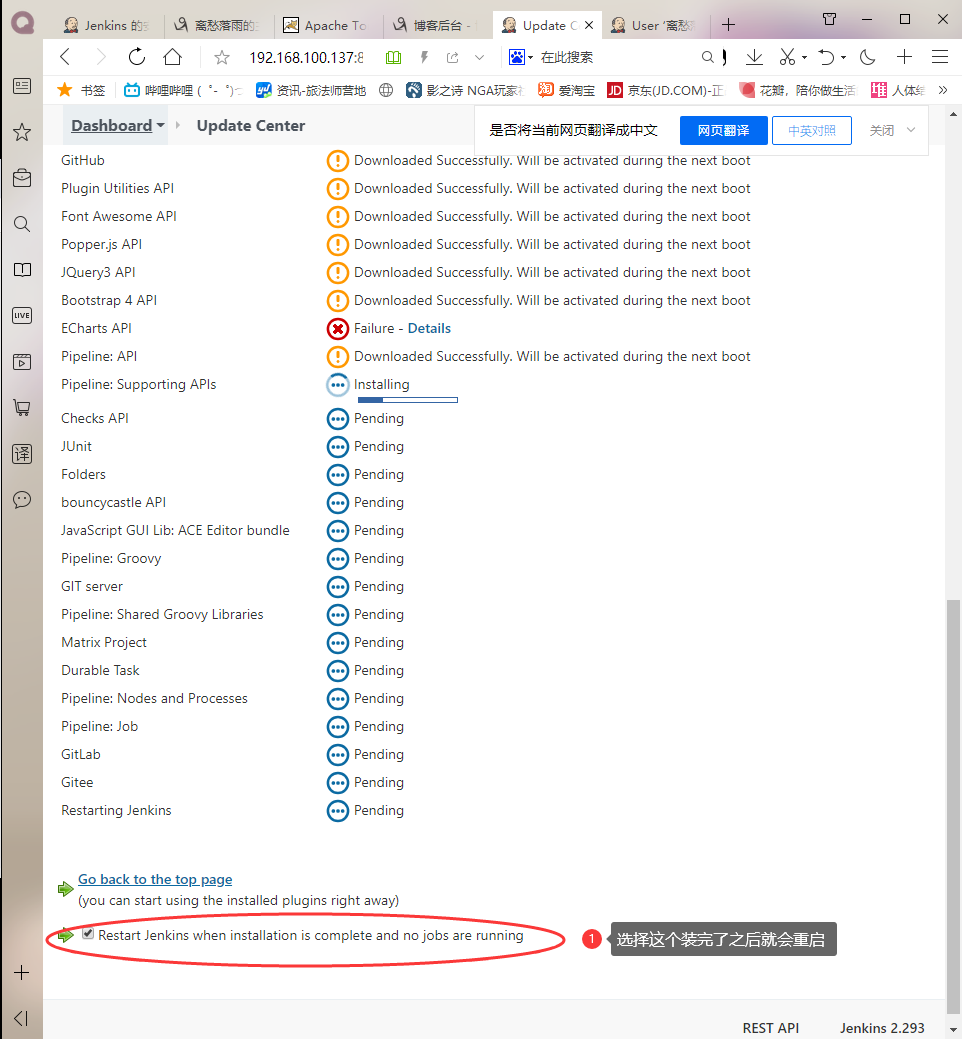Click the undo closed-tab icon
The height and width of the screenshot is (1039, 962).
point(826,58)
